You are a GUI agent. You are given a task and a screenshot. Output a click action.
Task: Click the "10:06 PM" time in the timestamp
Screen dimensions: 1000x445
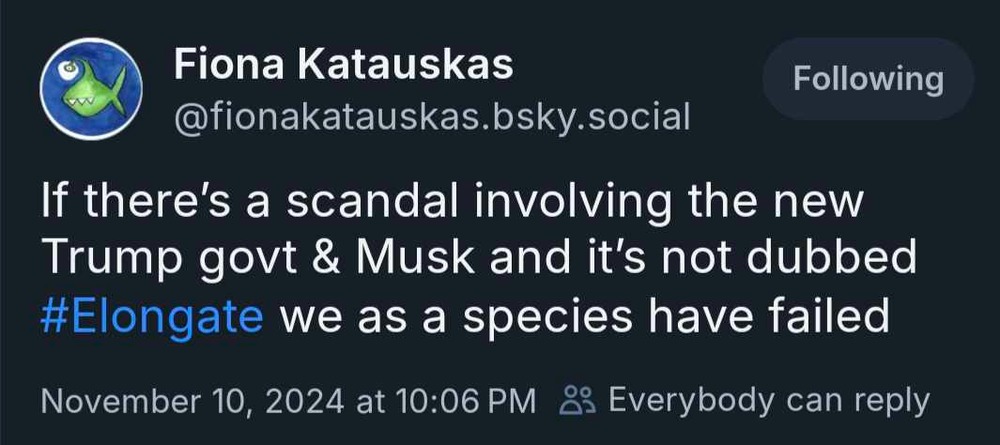coord(464,401)
